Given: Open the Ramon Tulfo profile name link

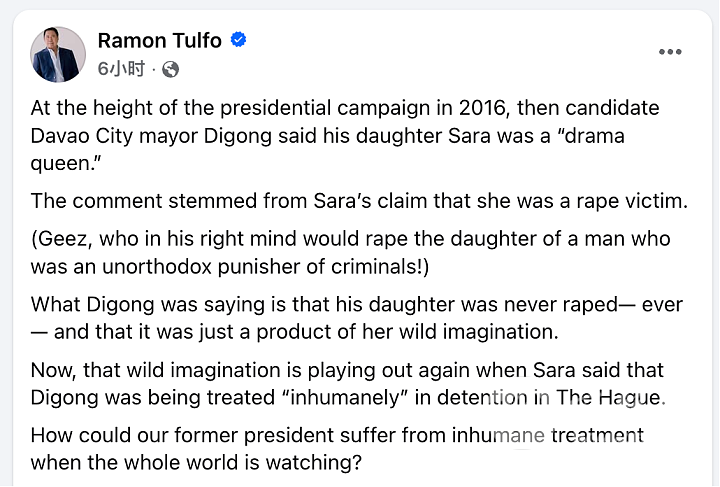Looking at the screenshot, I should pyautogui.click(x=159, y=40).
